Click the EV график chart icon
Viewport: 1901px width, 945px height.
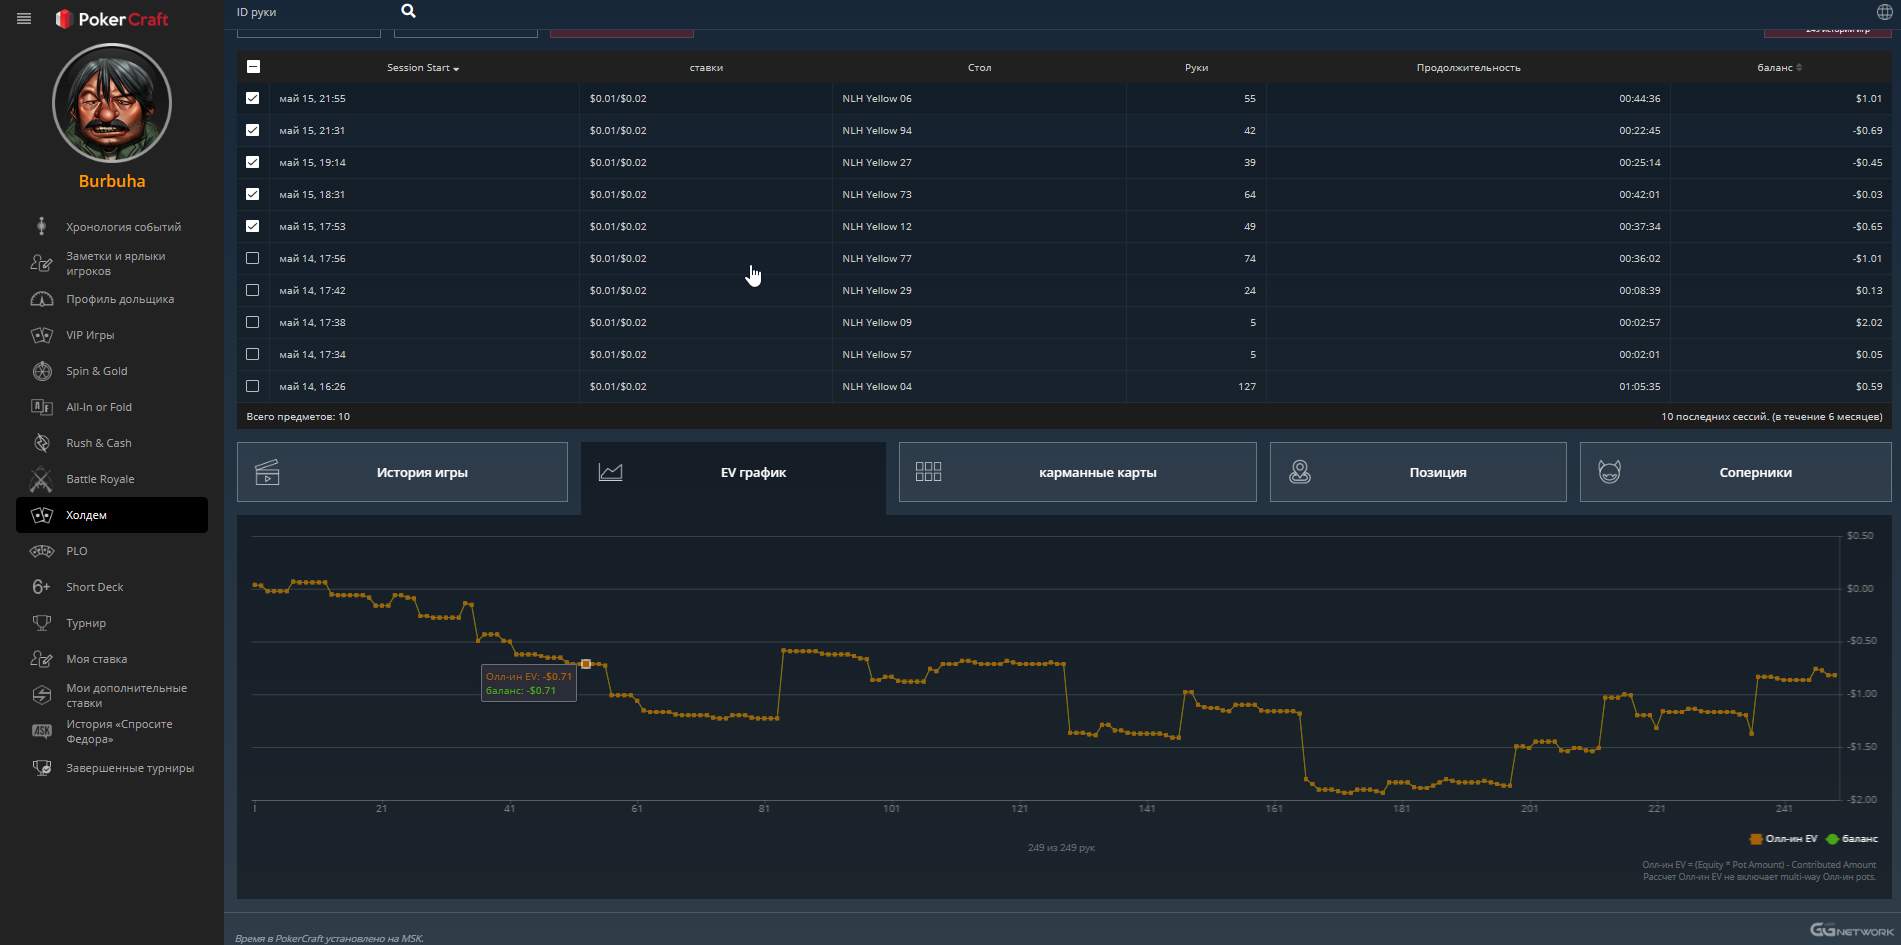pyautogui.click(x=610, y=472)
